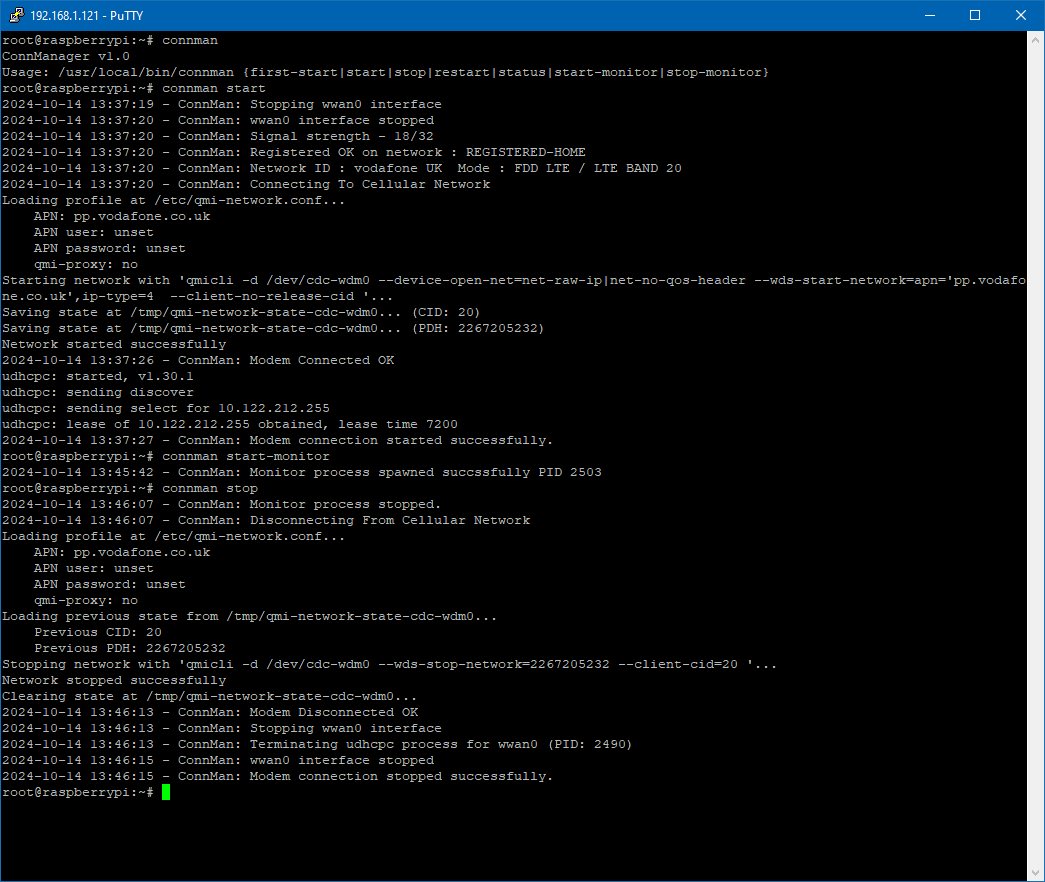
Task: Click the 13:46:15 'wwan0 interface stopped' line
Action: click(x=218, y=760)
